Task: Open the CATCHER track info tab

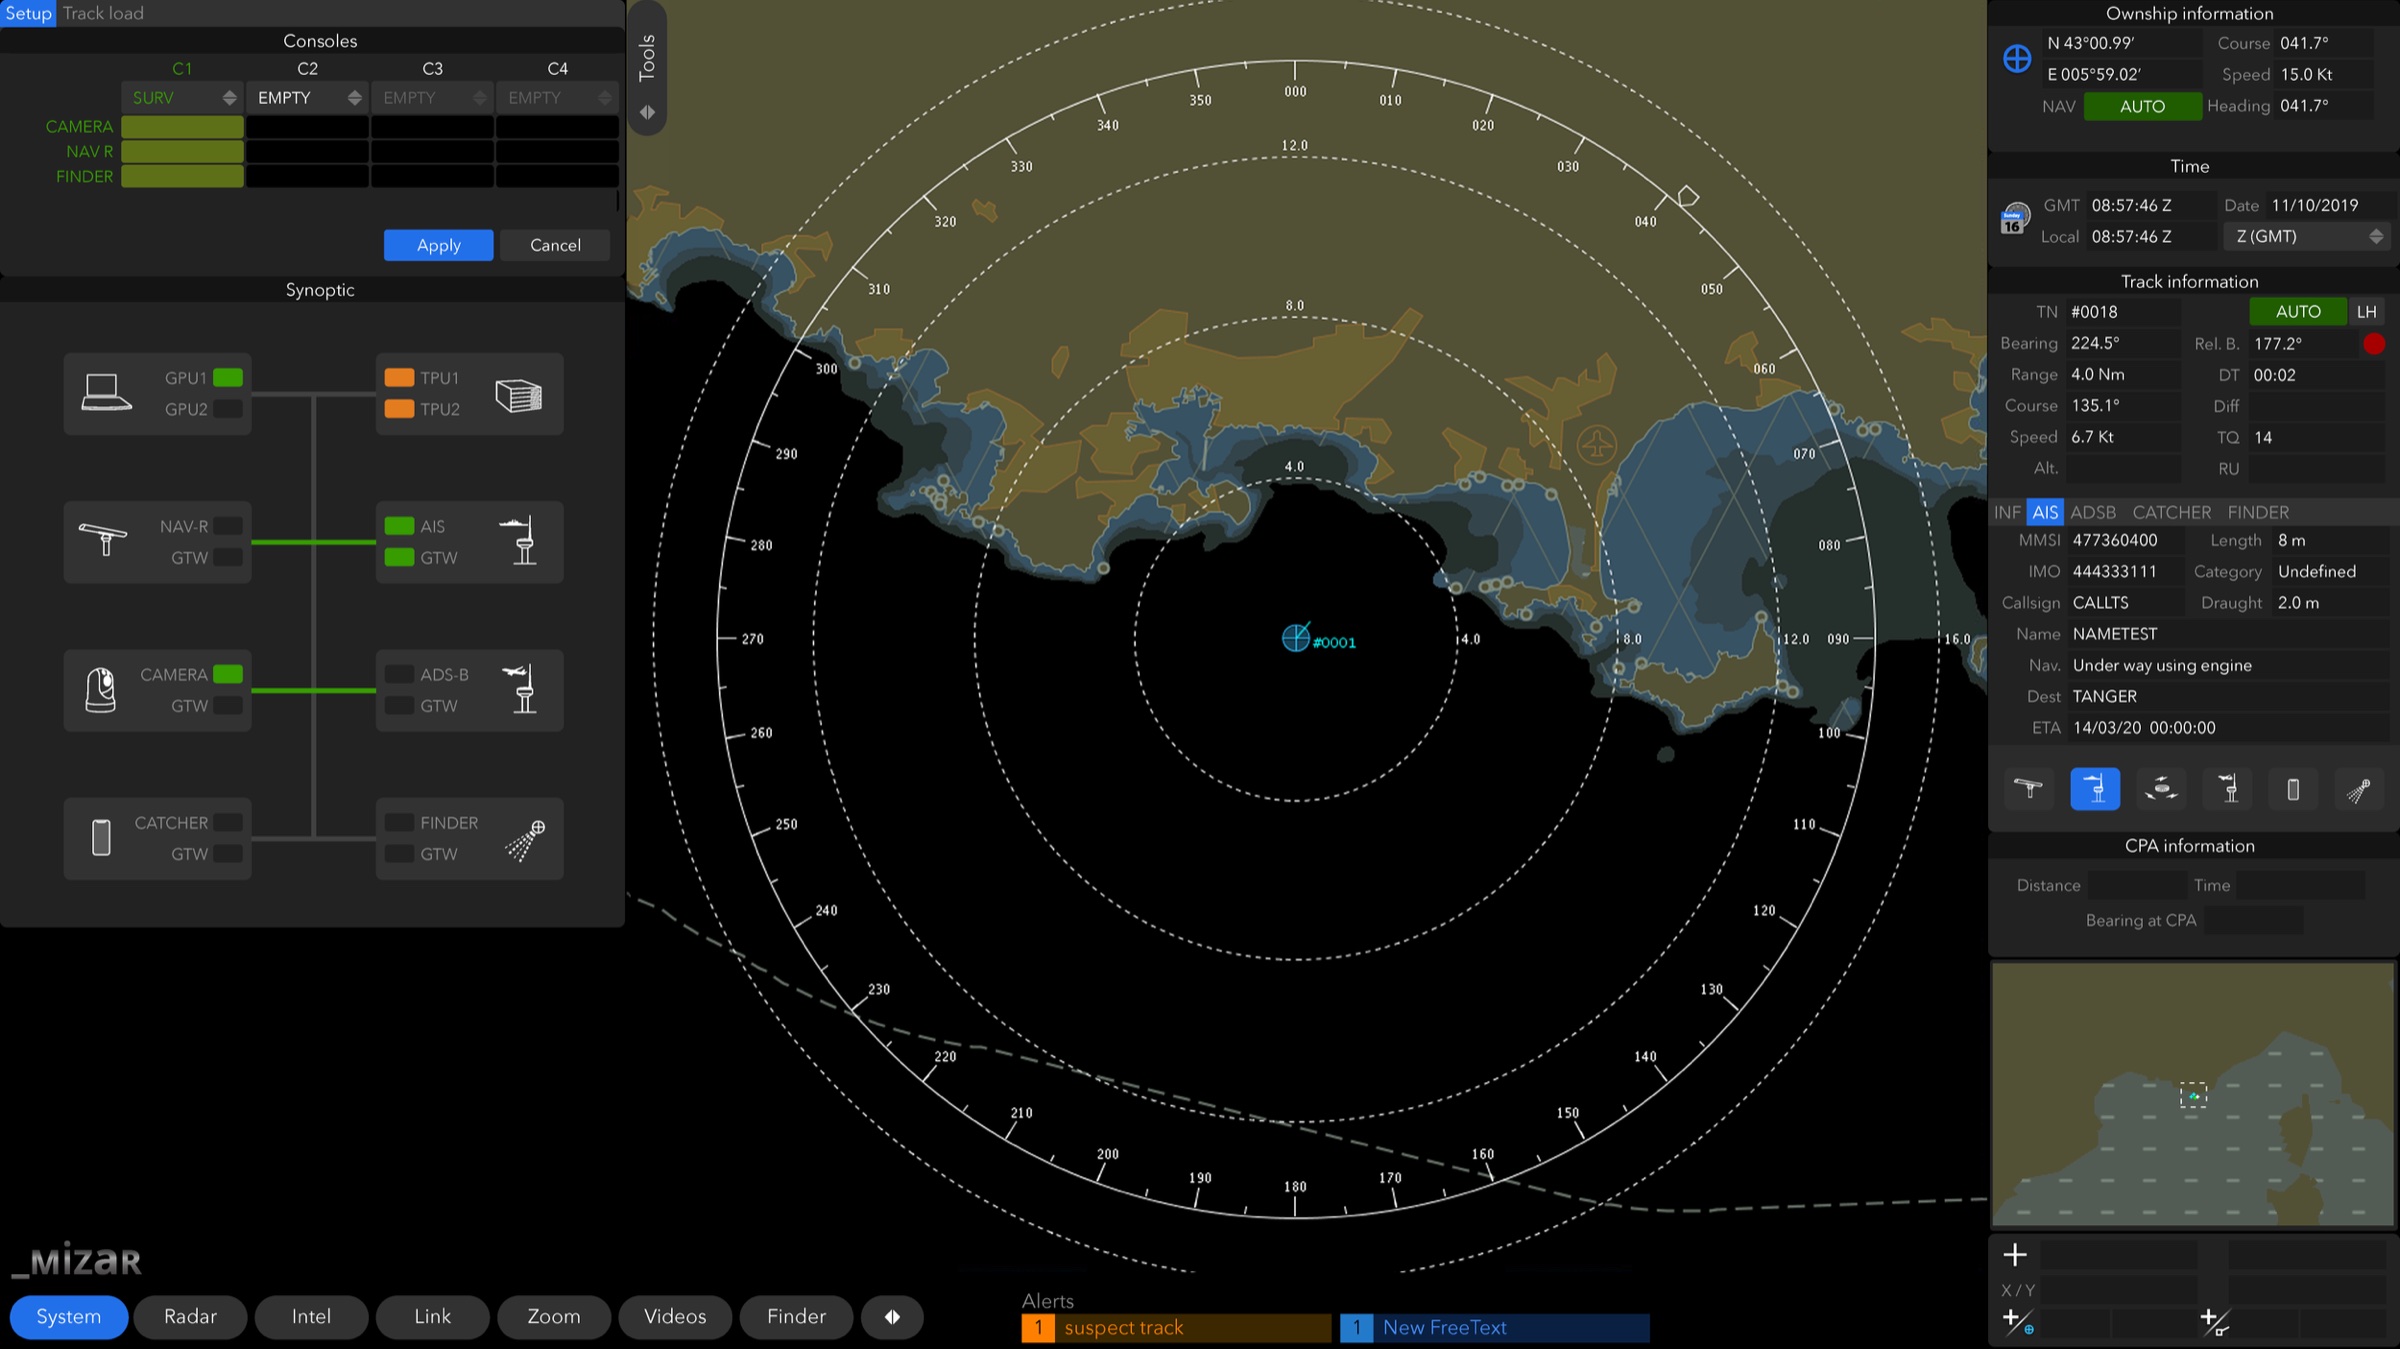Action: tap(2171, 512)
